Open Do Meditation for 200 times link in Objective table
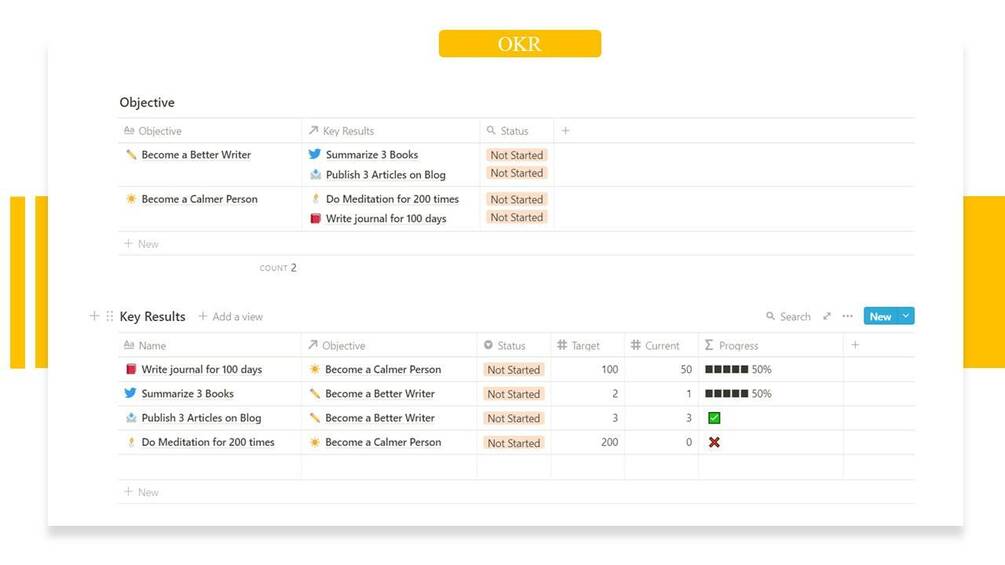1005x565 pixels. click(x=392, y=199)
